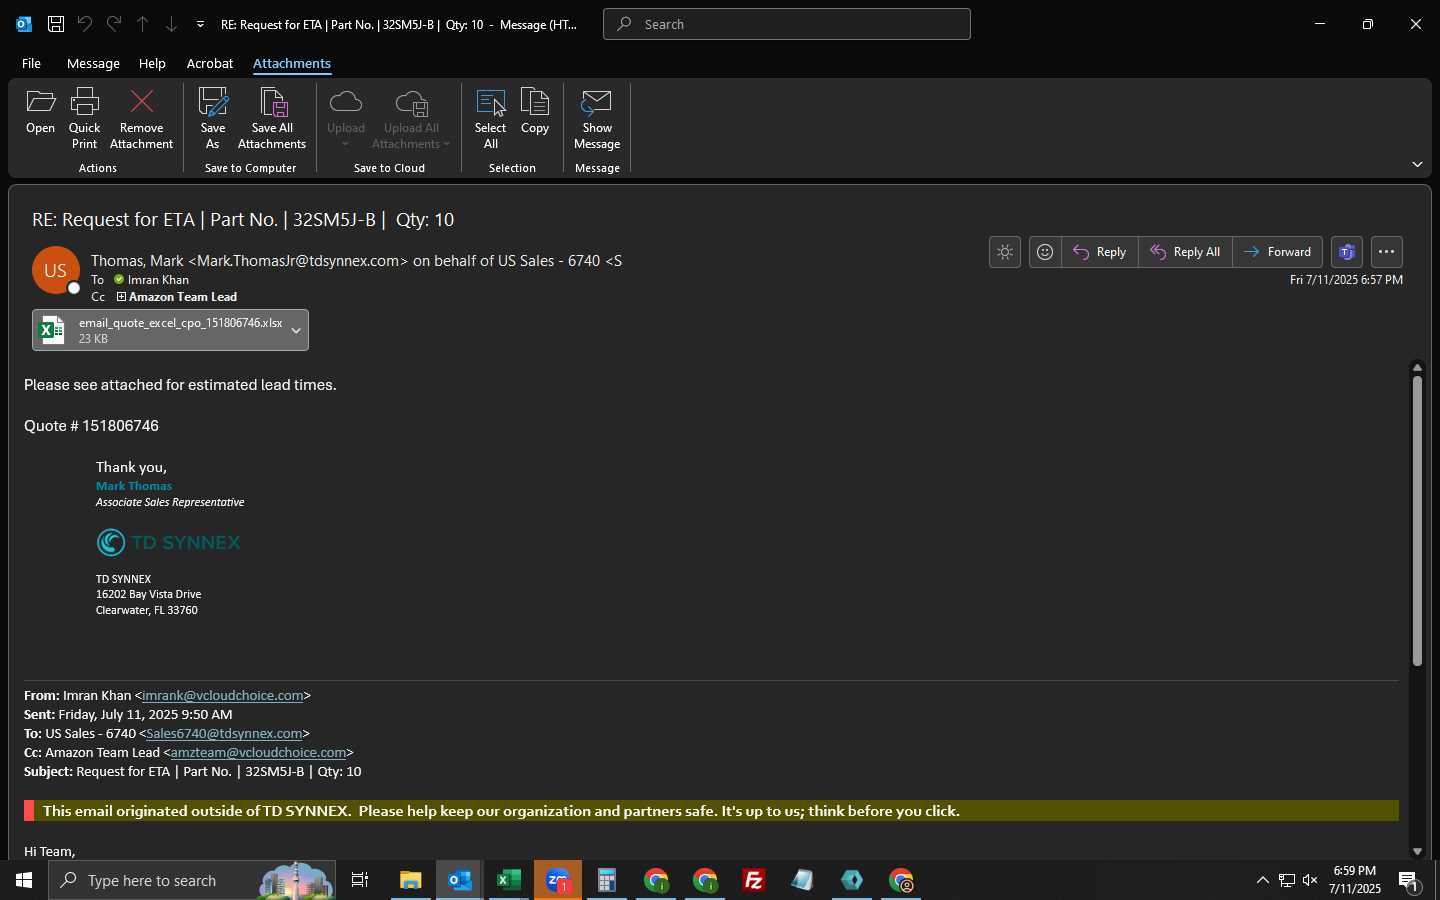Click the email subject heading
The height and width of the screenshot is (900, 1440).
tap(243, 220)
